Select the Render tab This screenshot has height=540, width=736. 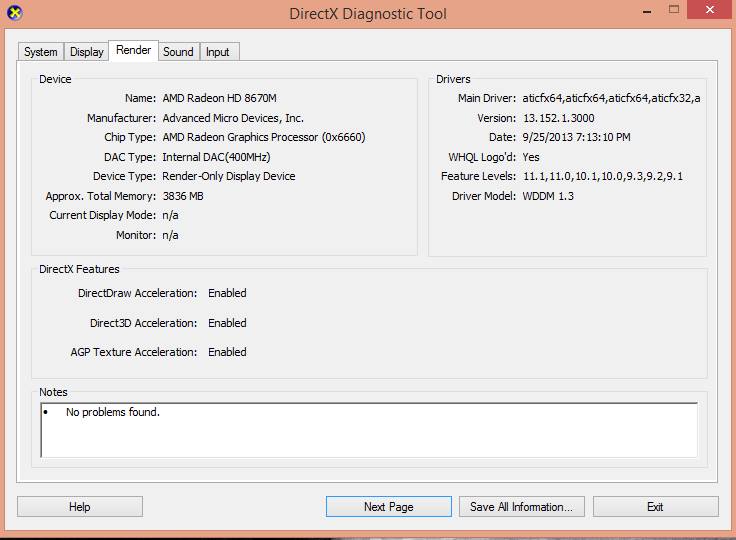click(x=133, y=50)
